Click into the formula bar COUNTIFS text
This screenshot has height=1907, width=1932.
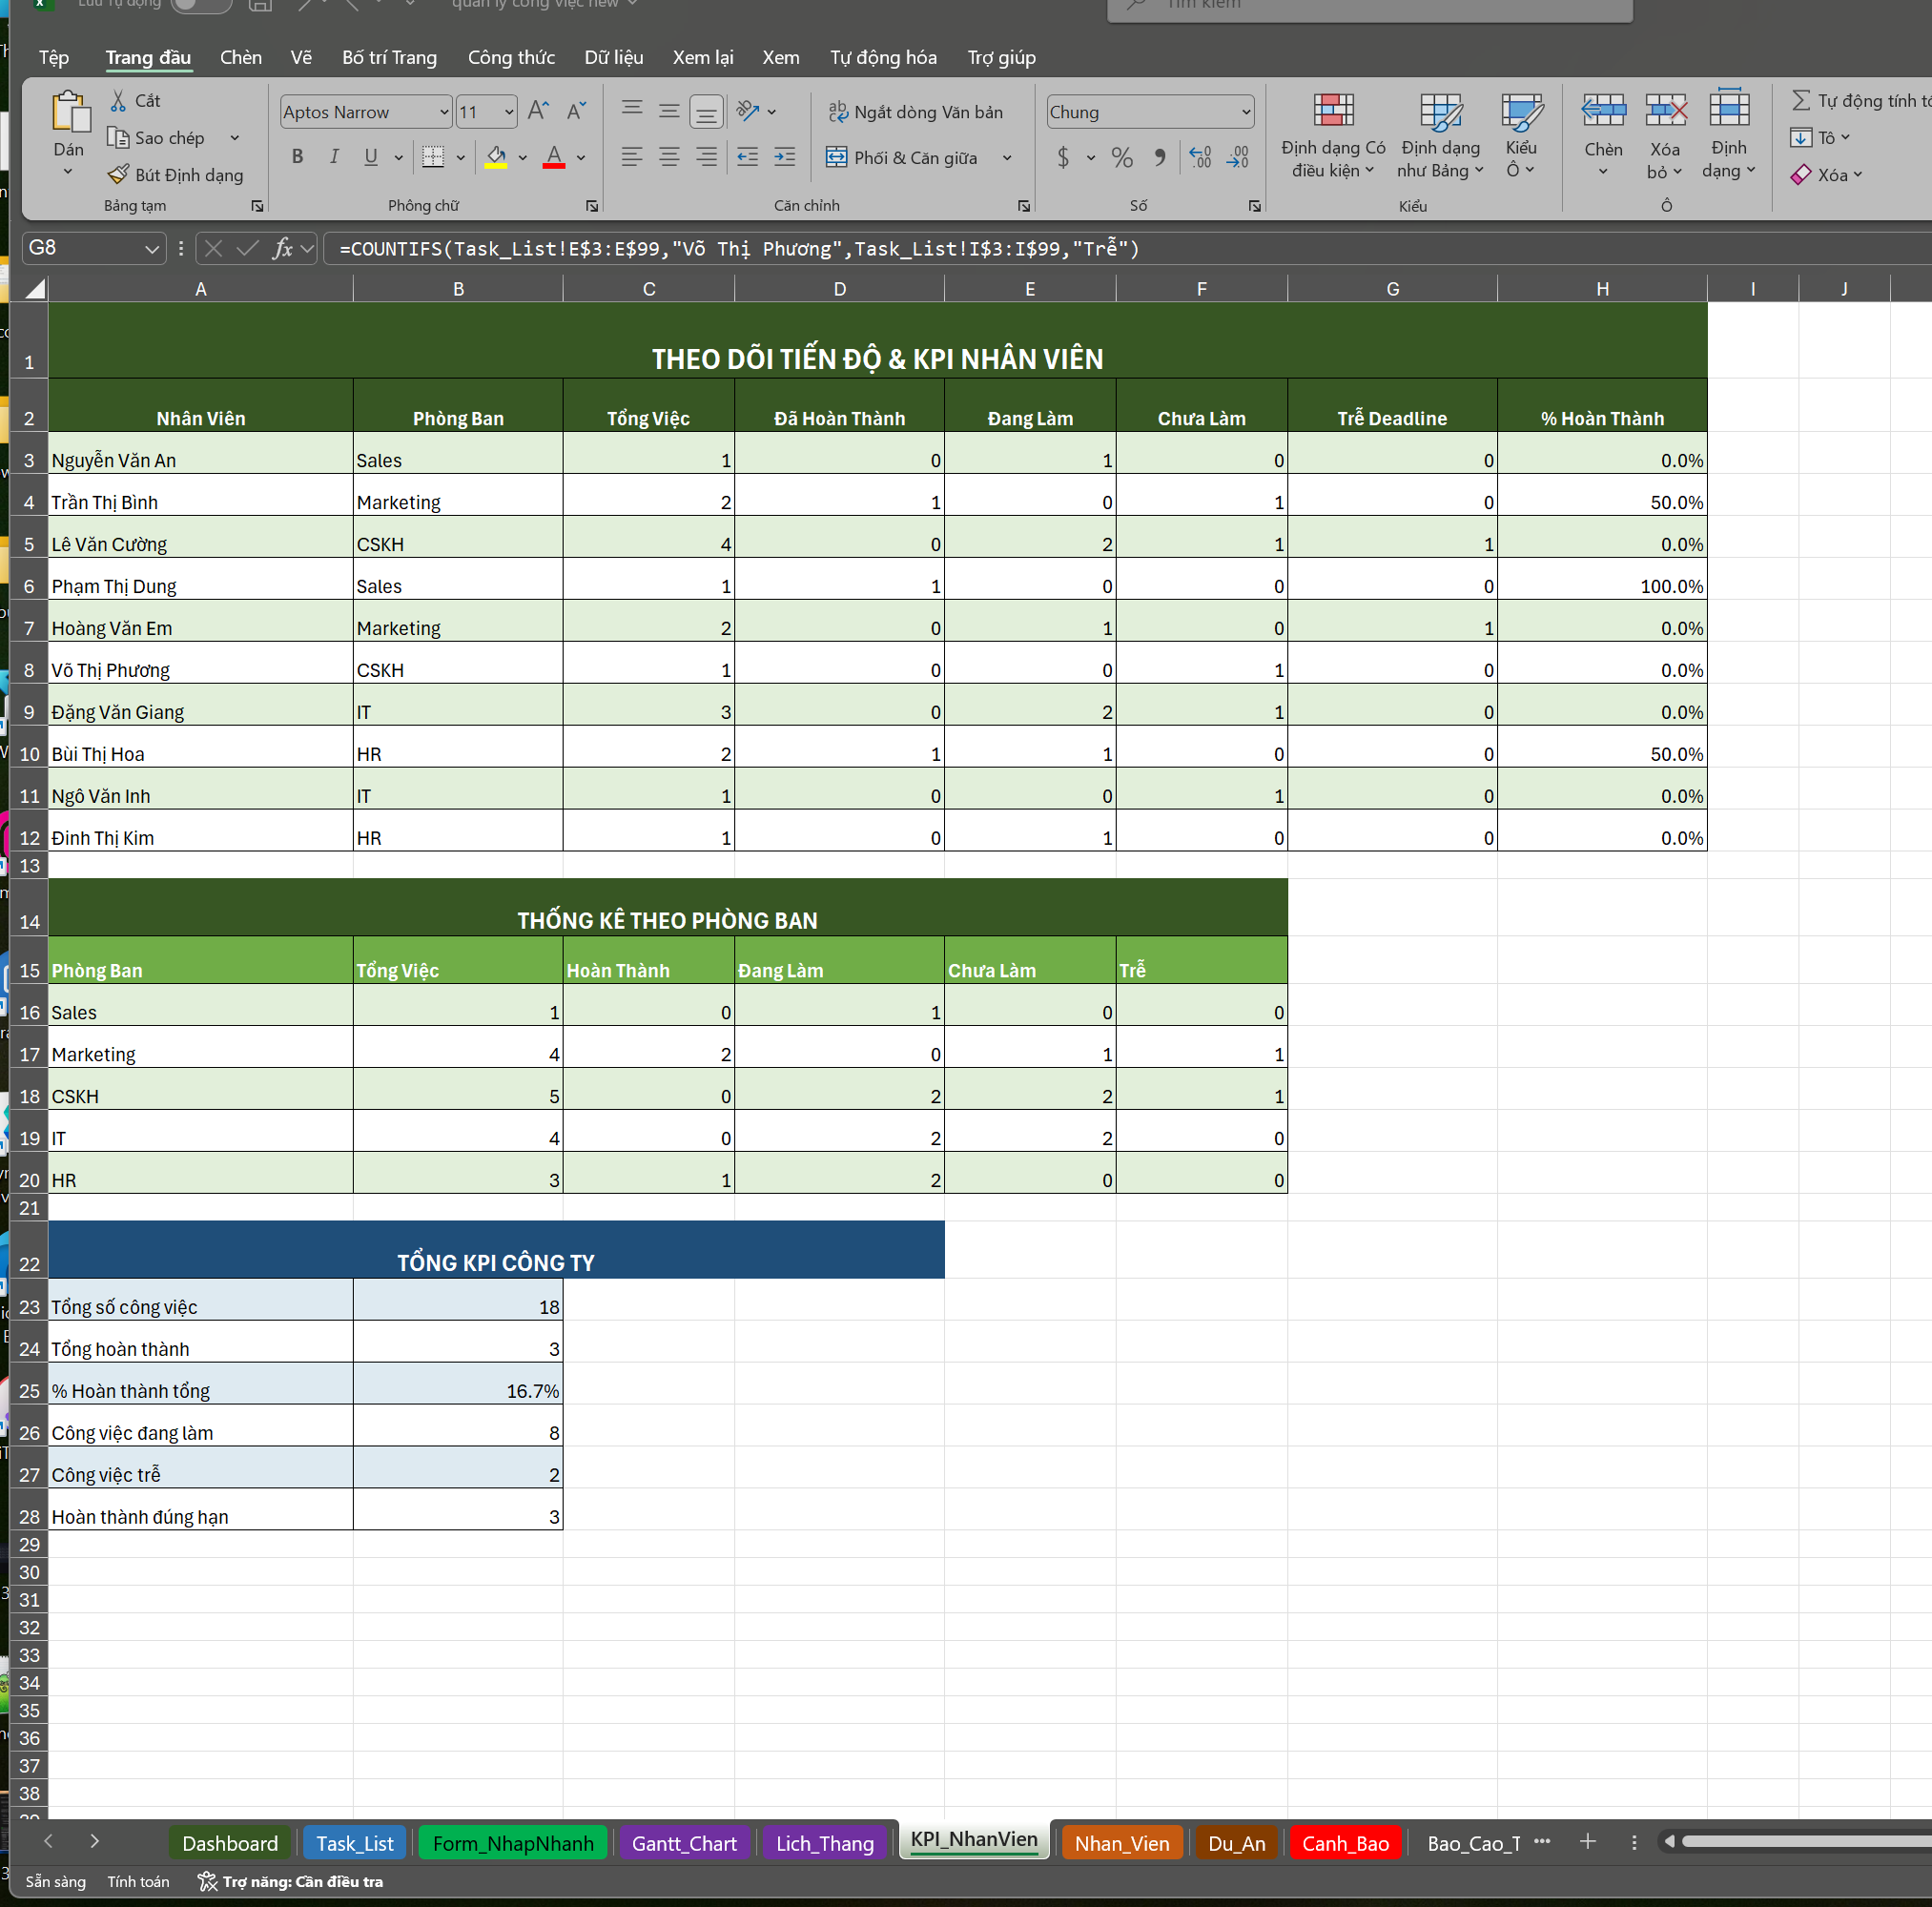[739, 248]
